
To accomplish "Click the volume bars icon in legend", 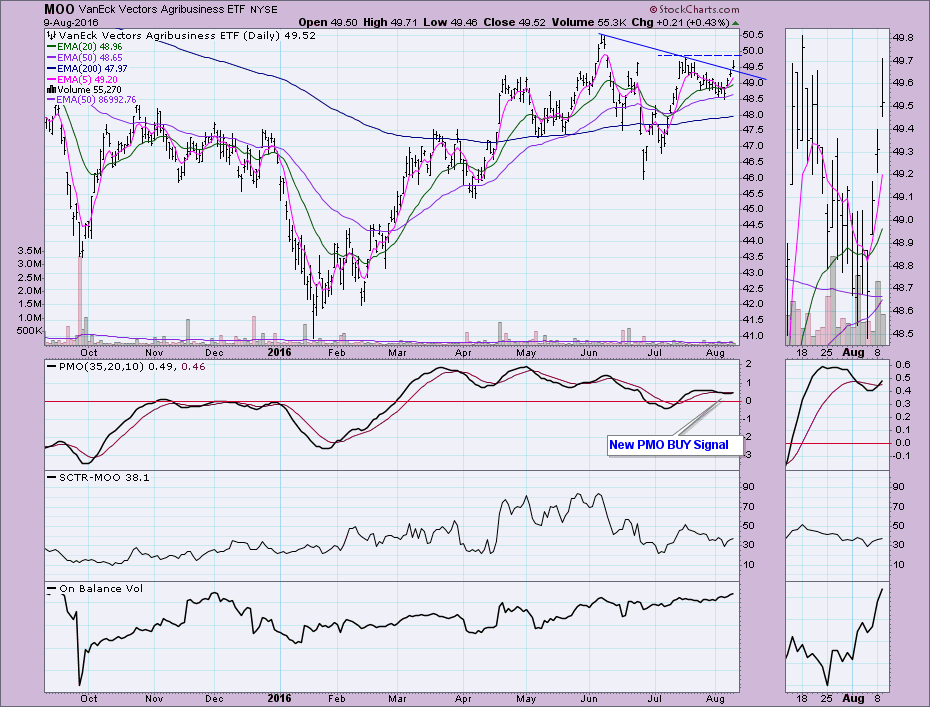I will pos(49,89).
